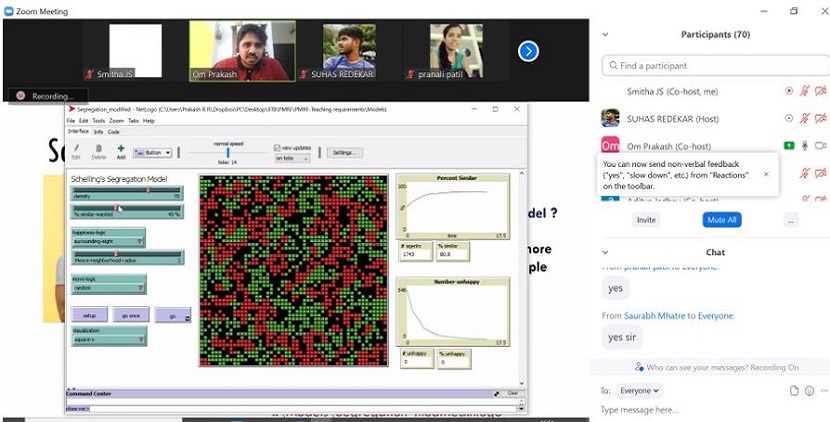Open the chat recipient Everyone dropdown
Screen dimensions: 830x422
click(639, 391)
